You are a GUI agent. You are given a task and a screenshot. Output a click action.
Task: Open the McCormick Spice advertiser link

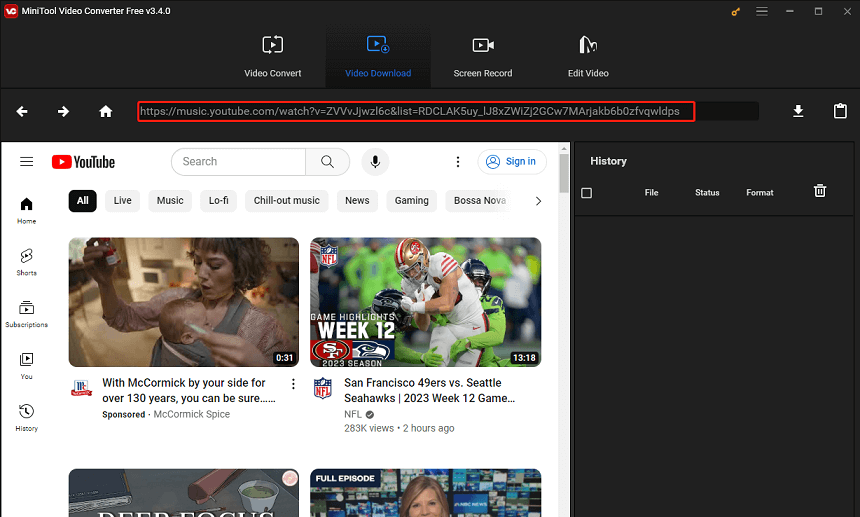pos(191,414)
